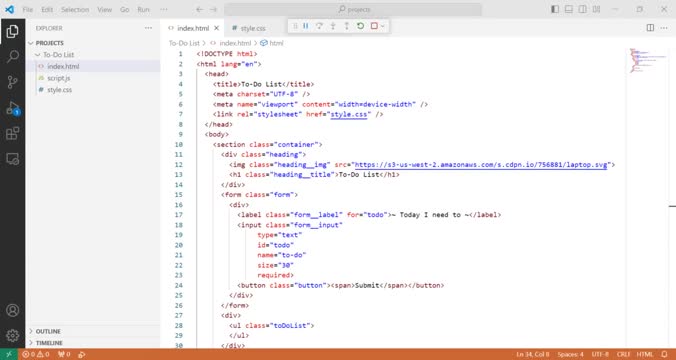
Task: Switch to the style.css tab
Action: (x=253, y=28)
